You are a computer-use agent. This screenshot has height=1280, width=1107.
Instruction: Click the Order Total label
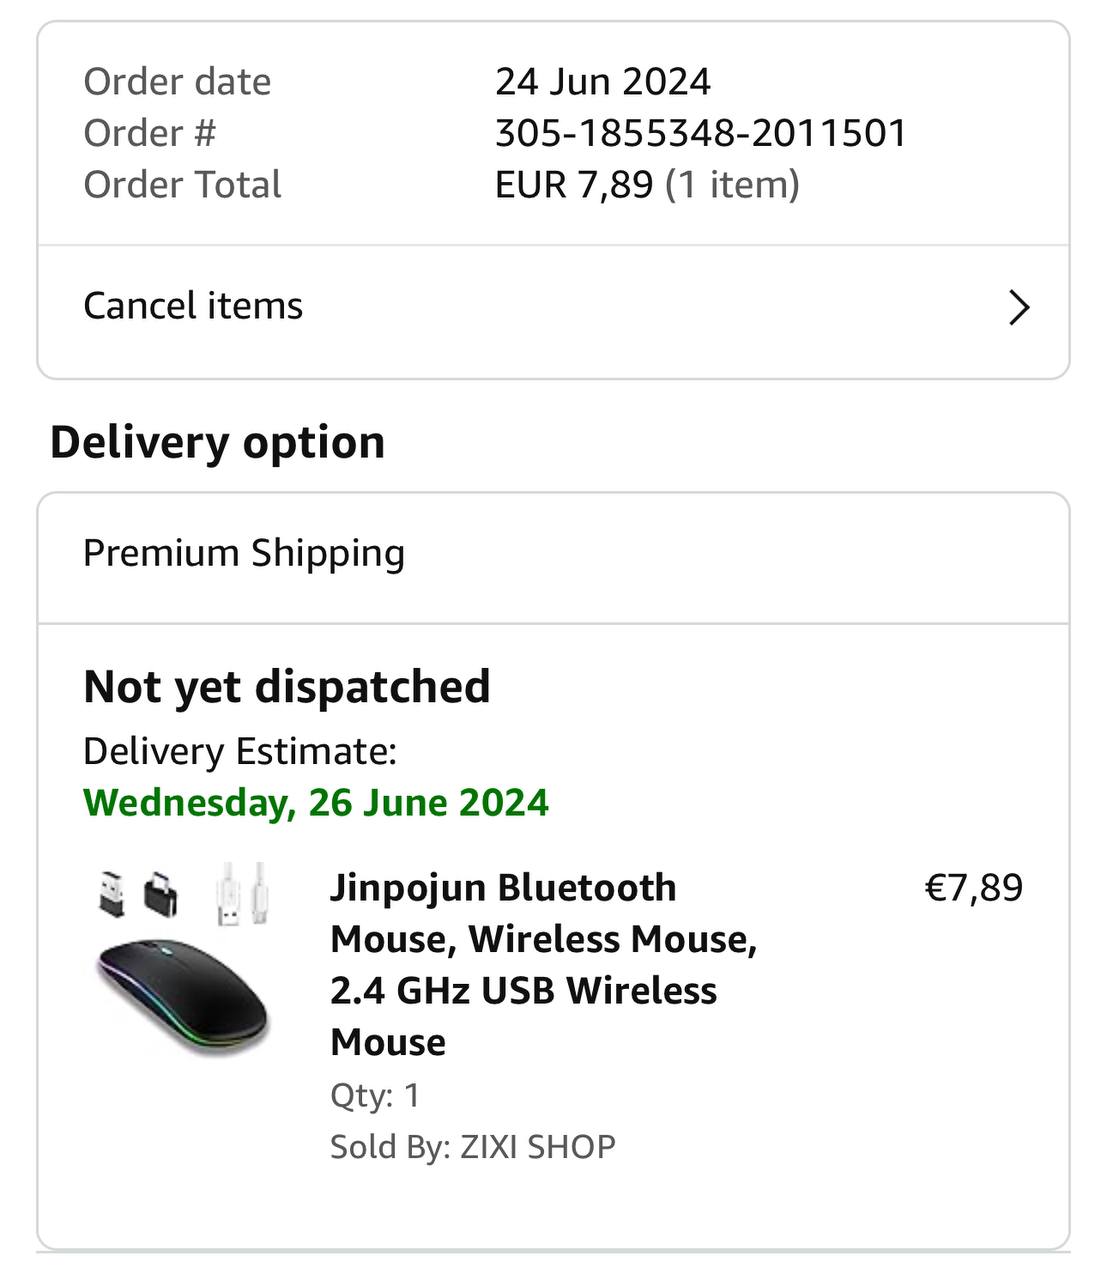pos(182,185)
